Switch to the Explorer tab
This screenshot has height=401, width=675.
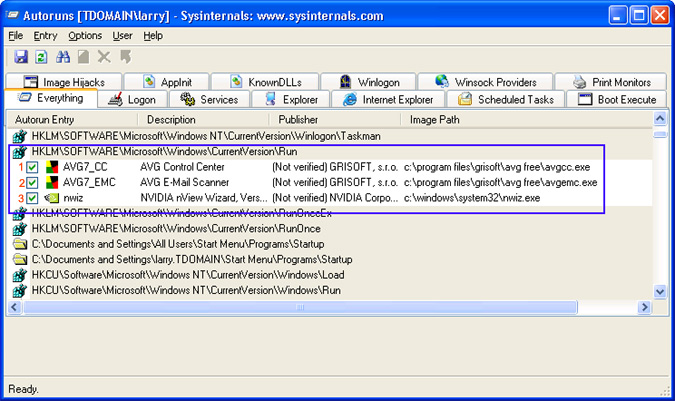291,99
